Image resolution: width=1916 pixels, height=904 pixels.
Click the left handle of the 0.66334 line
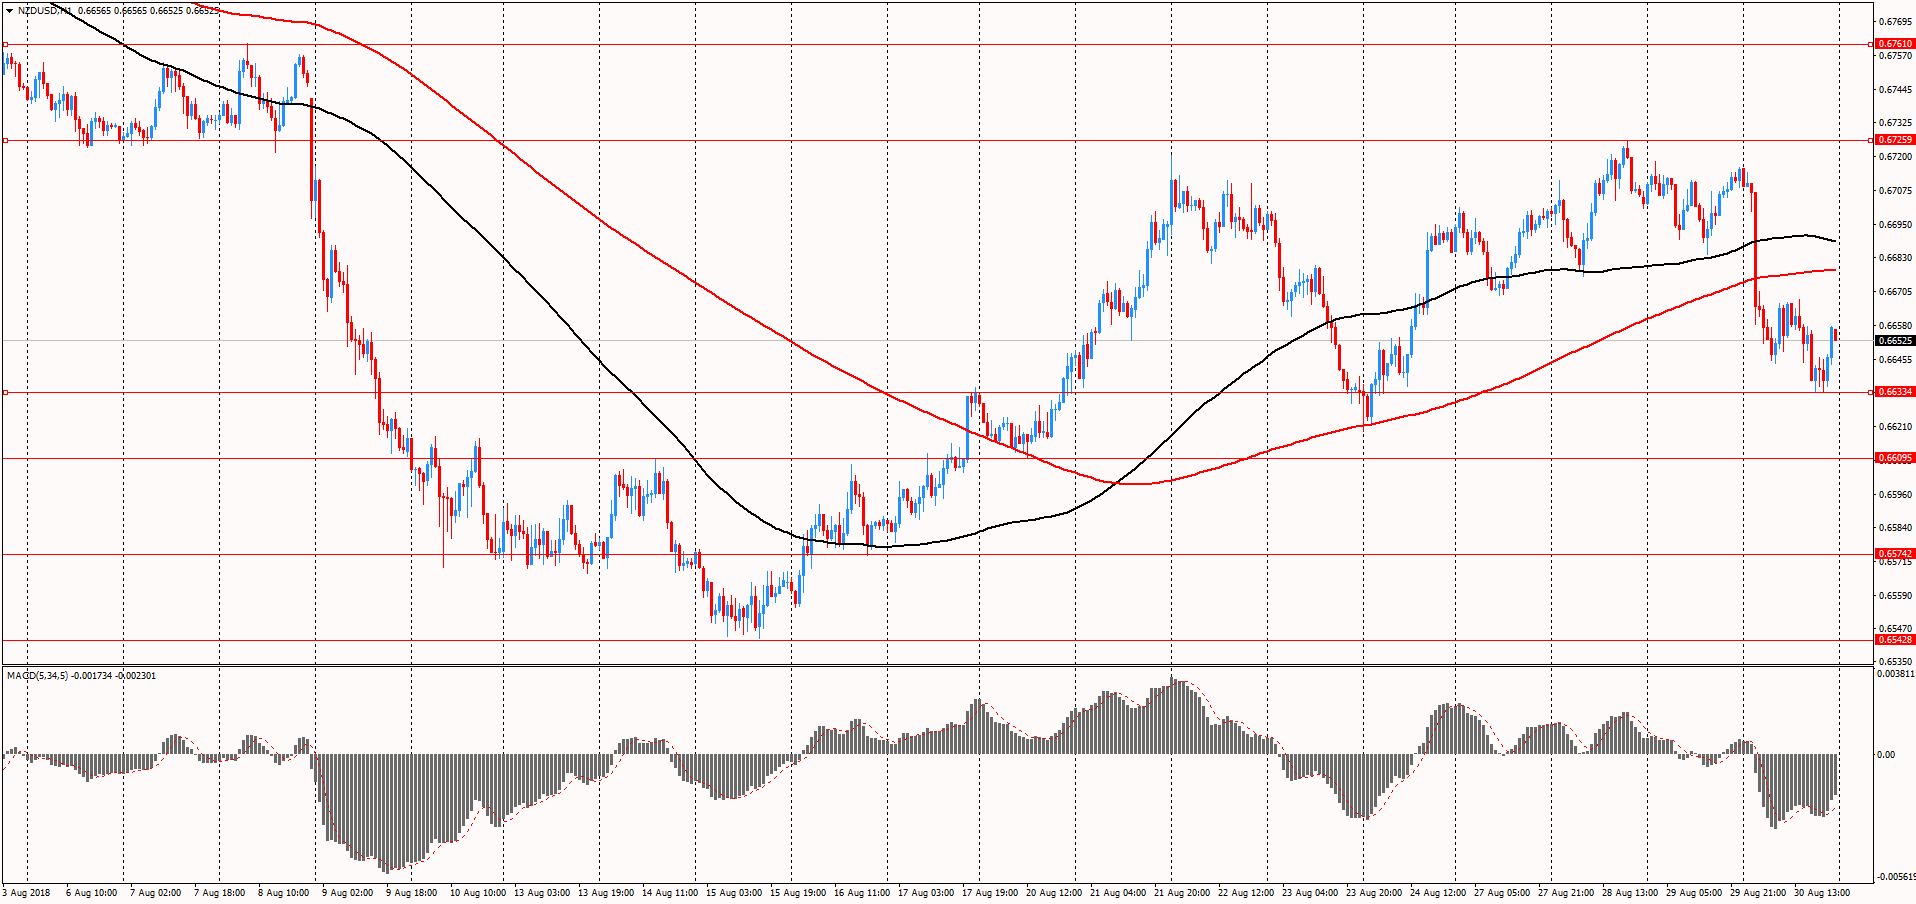(6, 392)
